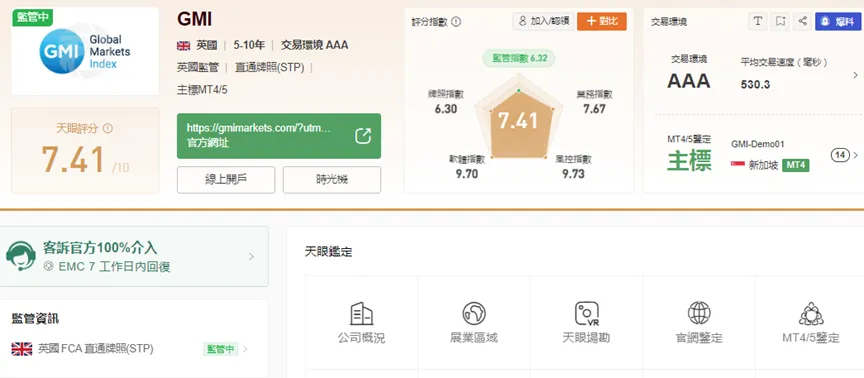Click the 監管中 badge in the FCA row
The width and height of the screenshot is (864, 378).
click(220, 349)
